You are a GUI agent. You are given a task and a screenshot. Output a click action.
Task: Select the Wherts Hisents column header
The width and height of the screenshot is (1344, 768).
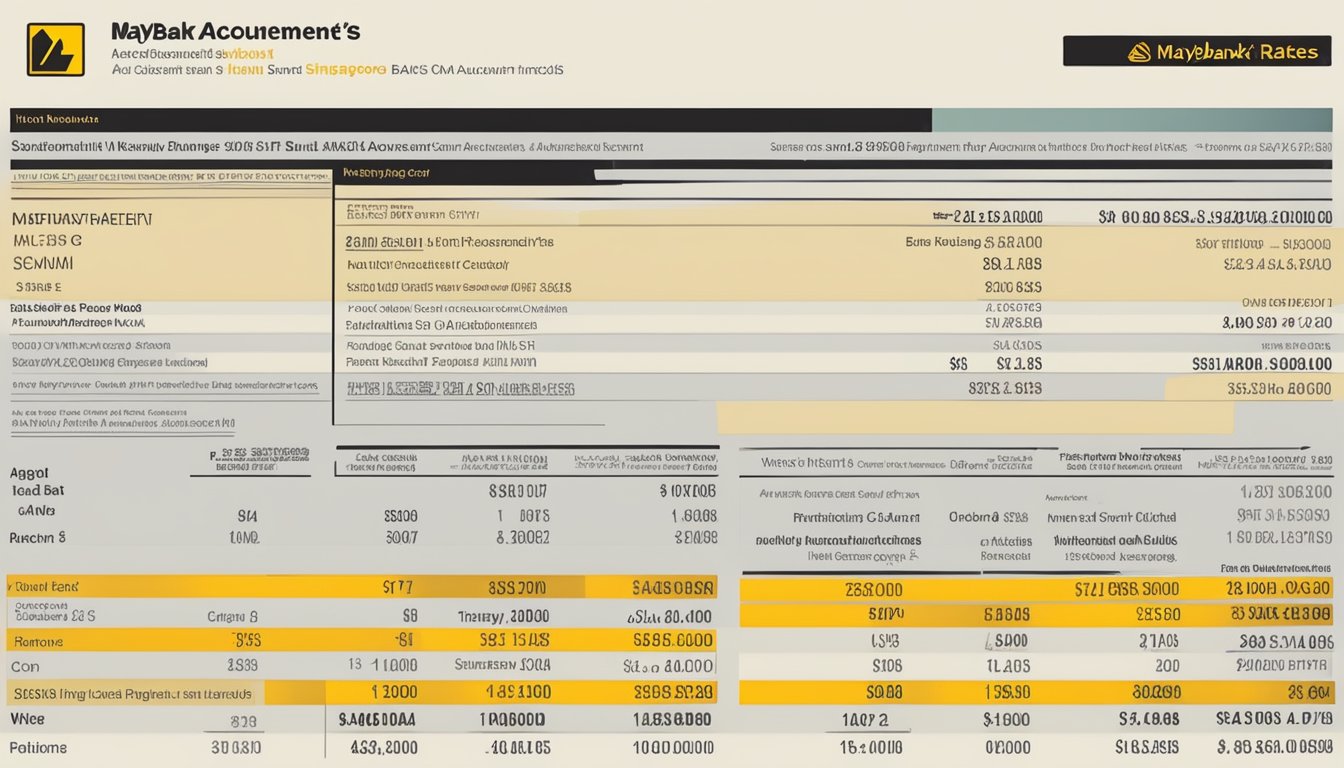(806, 463)
